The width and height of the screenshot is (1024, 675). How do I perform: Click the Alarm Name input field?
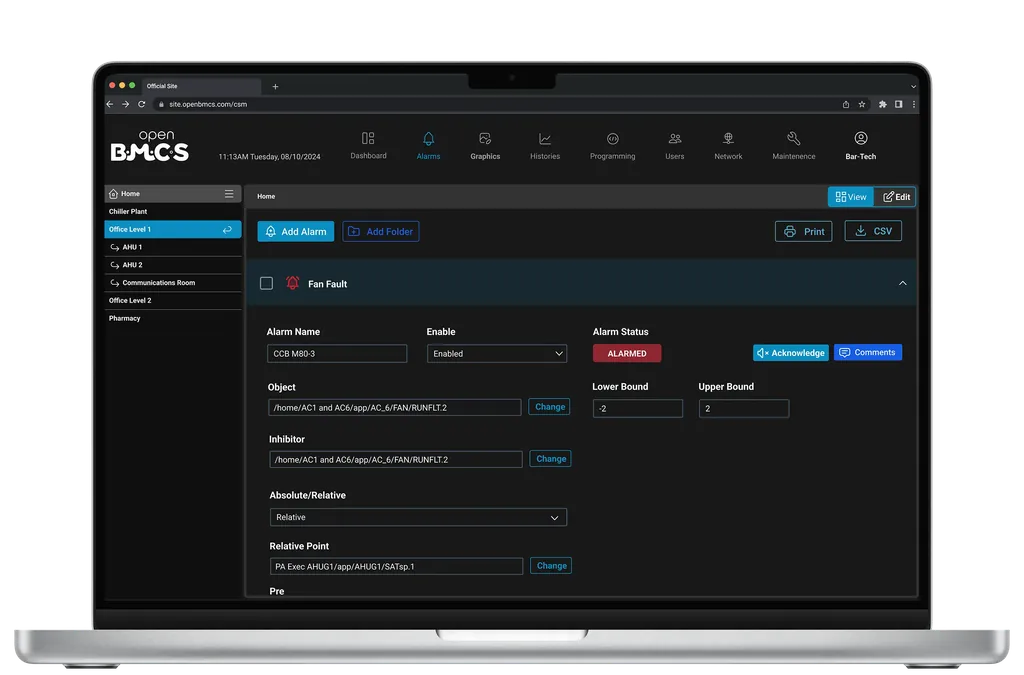point(337,354)
